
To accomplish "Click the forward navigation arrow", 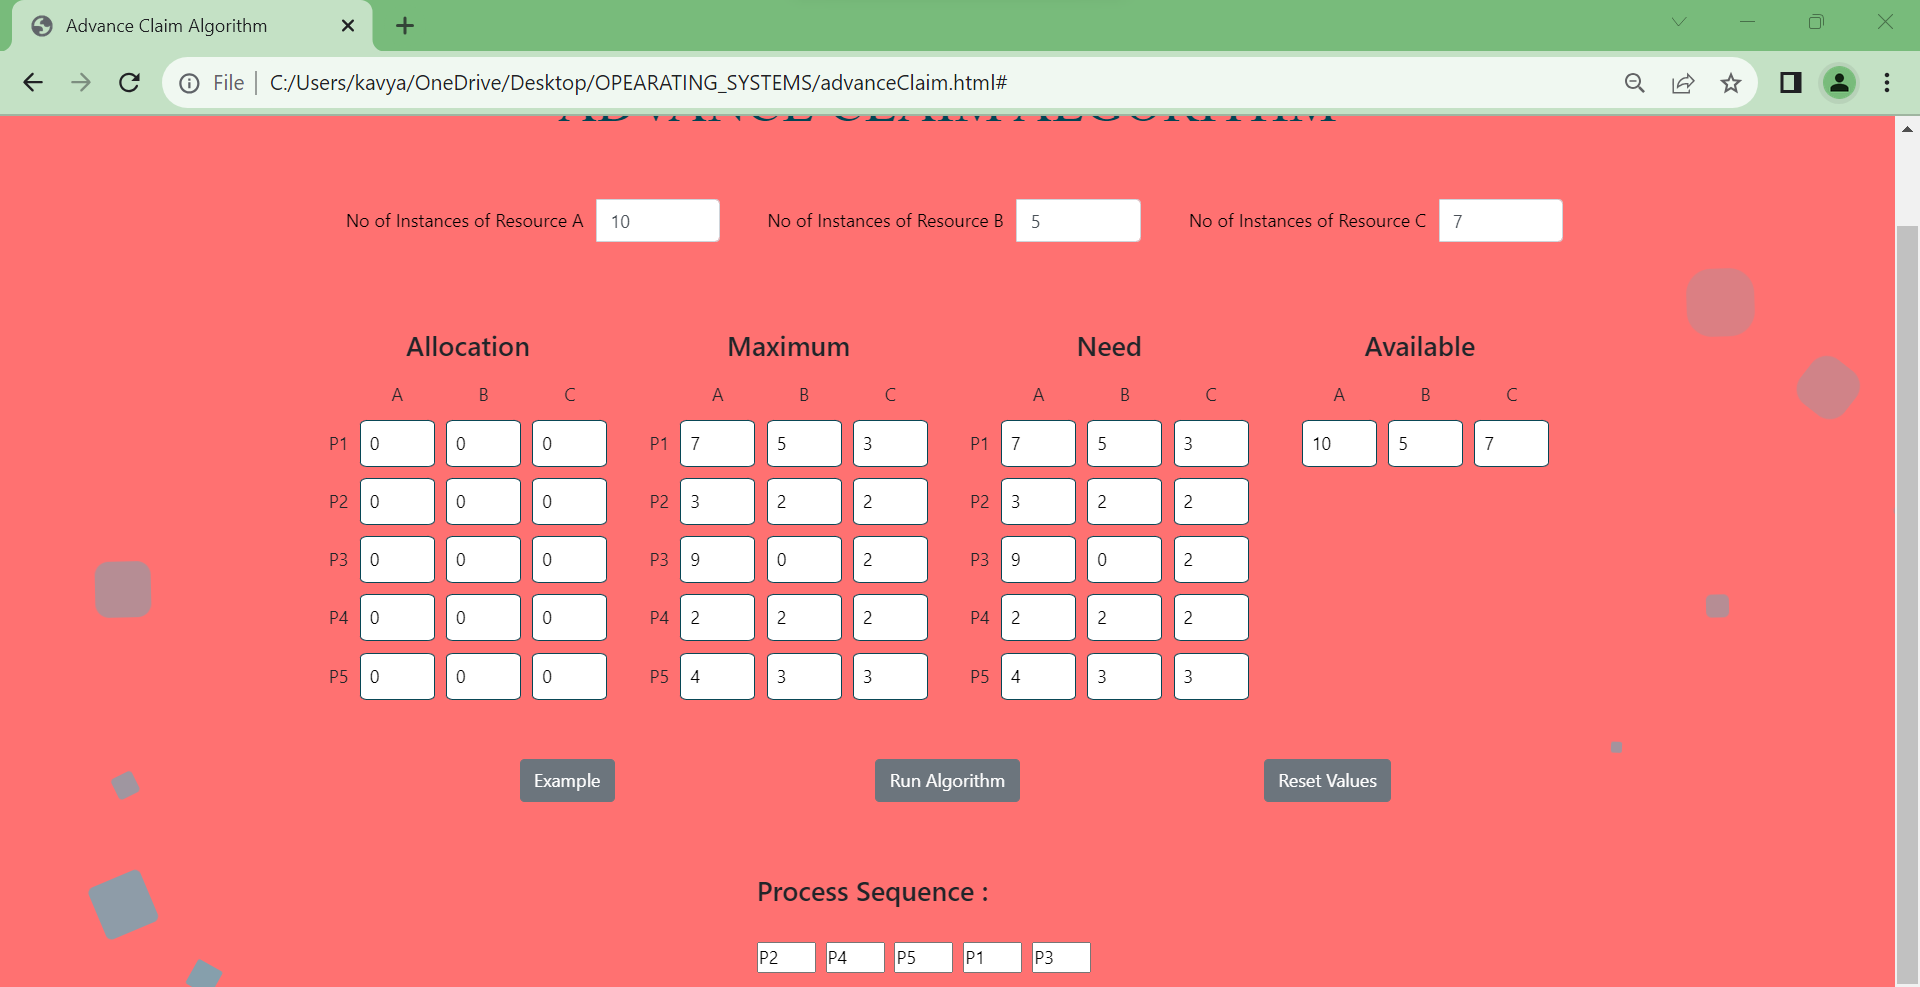I will 81,83.
